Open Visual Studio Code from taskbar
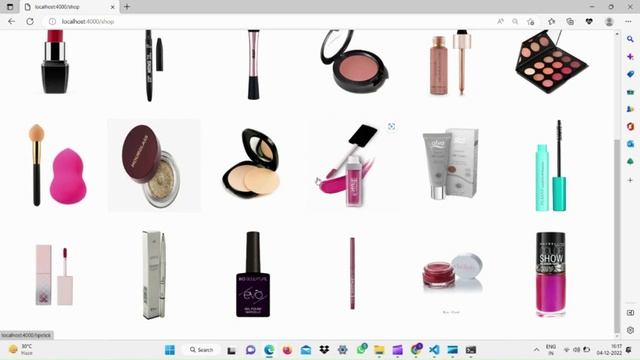This screenshot has width=640, height=360. [434, 350]
